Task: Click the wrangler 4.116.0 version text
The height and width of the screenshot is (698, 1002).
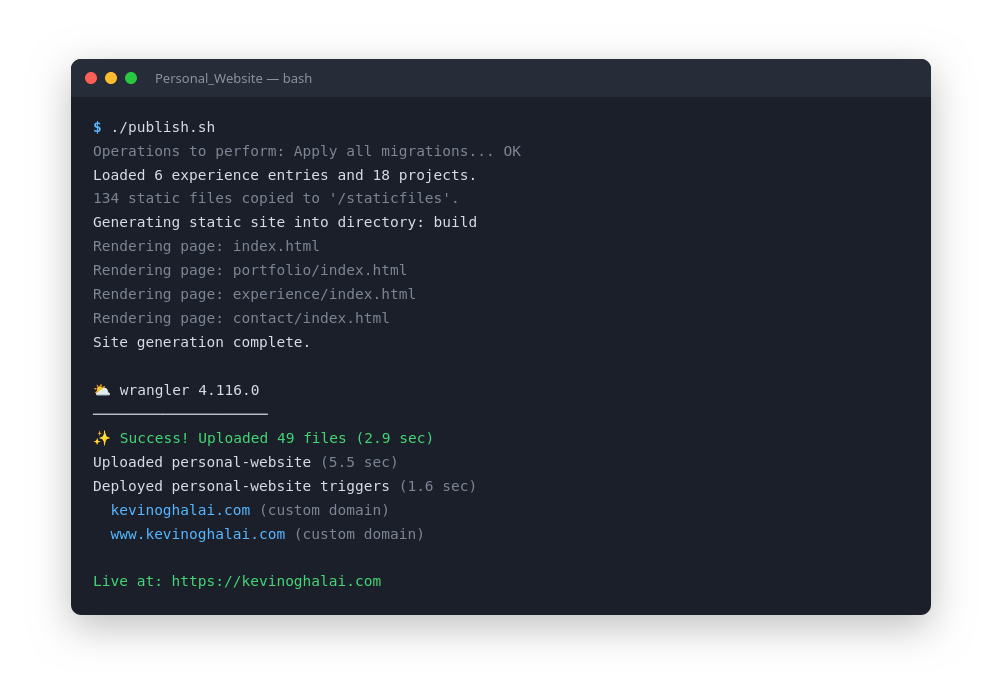Action: [189, 390]
